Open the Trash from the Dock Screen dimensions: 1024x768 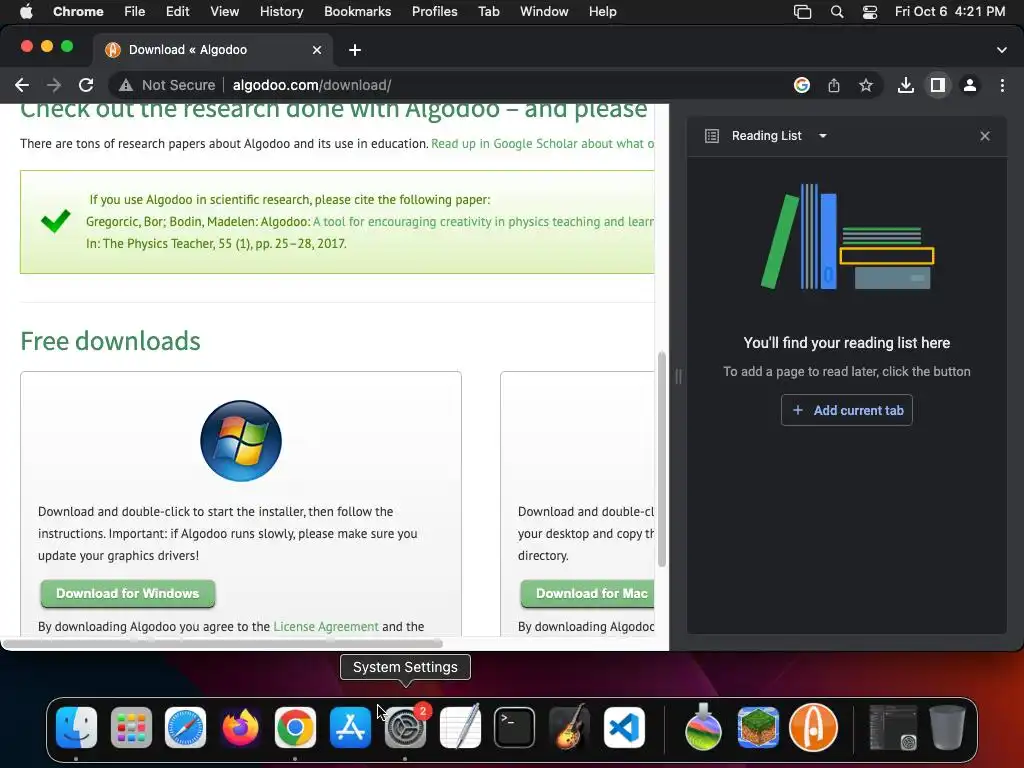948,727
